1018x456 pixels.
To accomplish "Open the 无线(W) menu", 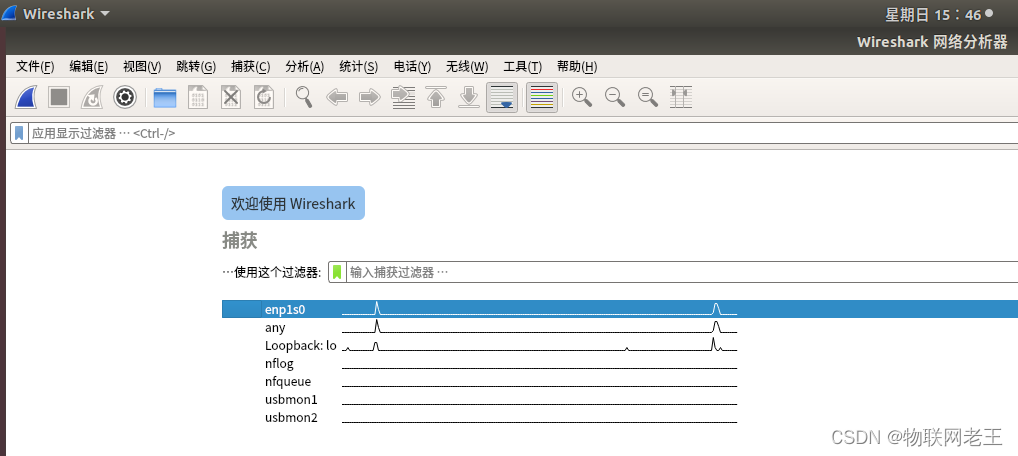I will click(x=467, y=66).
